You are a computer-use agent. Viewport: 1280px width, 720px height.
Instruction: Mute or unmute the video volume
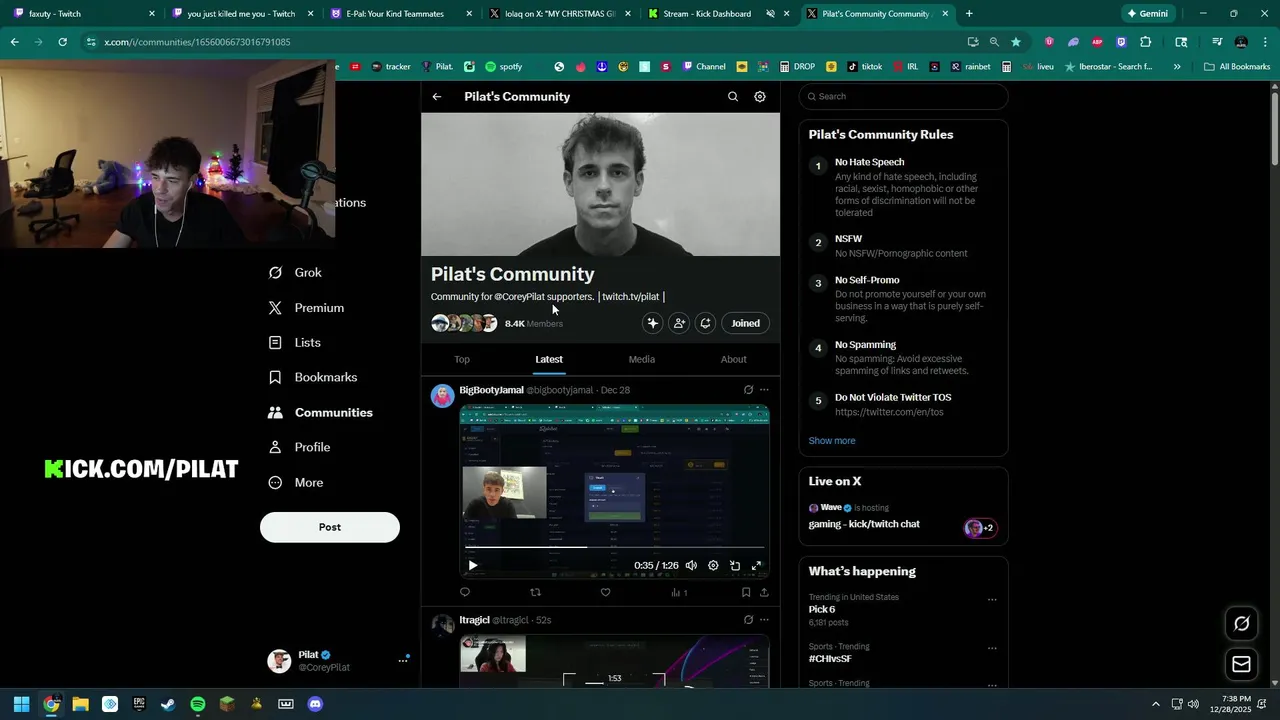point(691,566)
